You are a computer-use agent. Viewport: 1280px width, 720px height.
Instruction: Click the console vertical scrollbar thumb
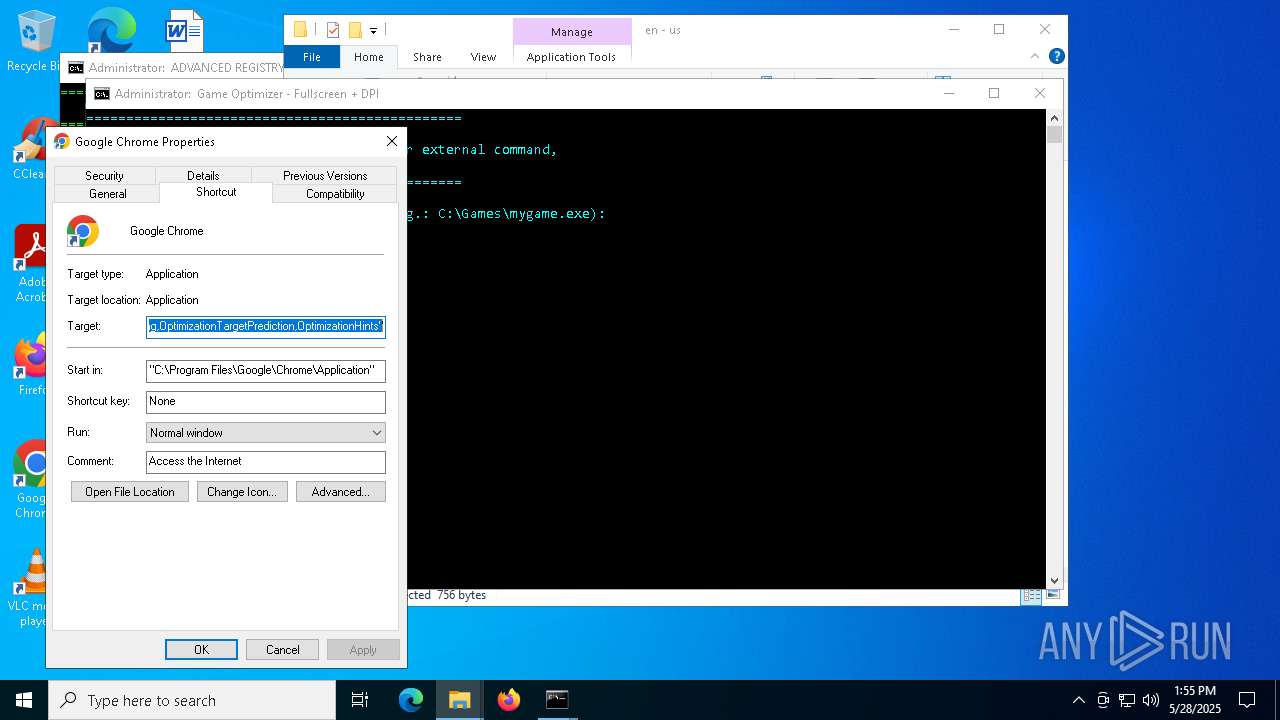[x=1054, y=135]
